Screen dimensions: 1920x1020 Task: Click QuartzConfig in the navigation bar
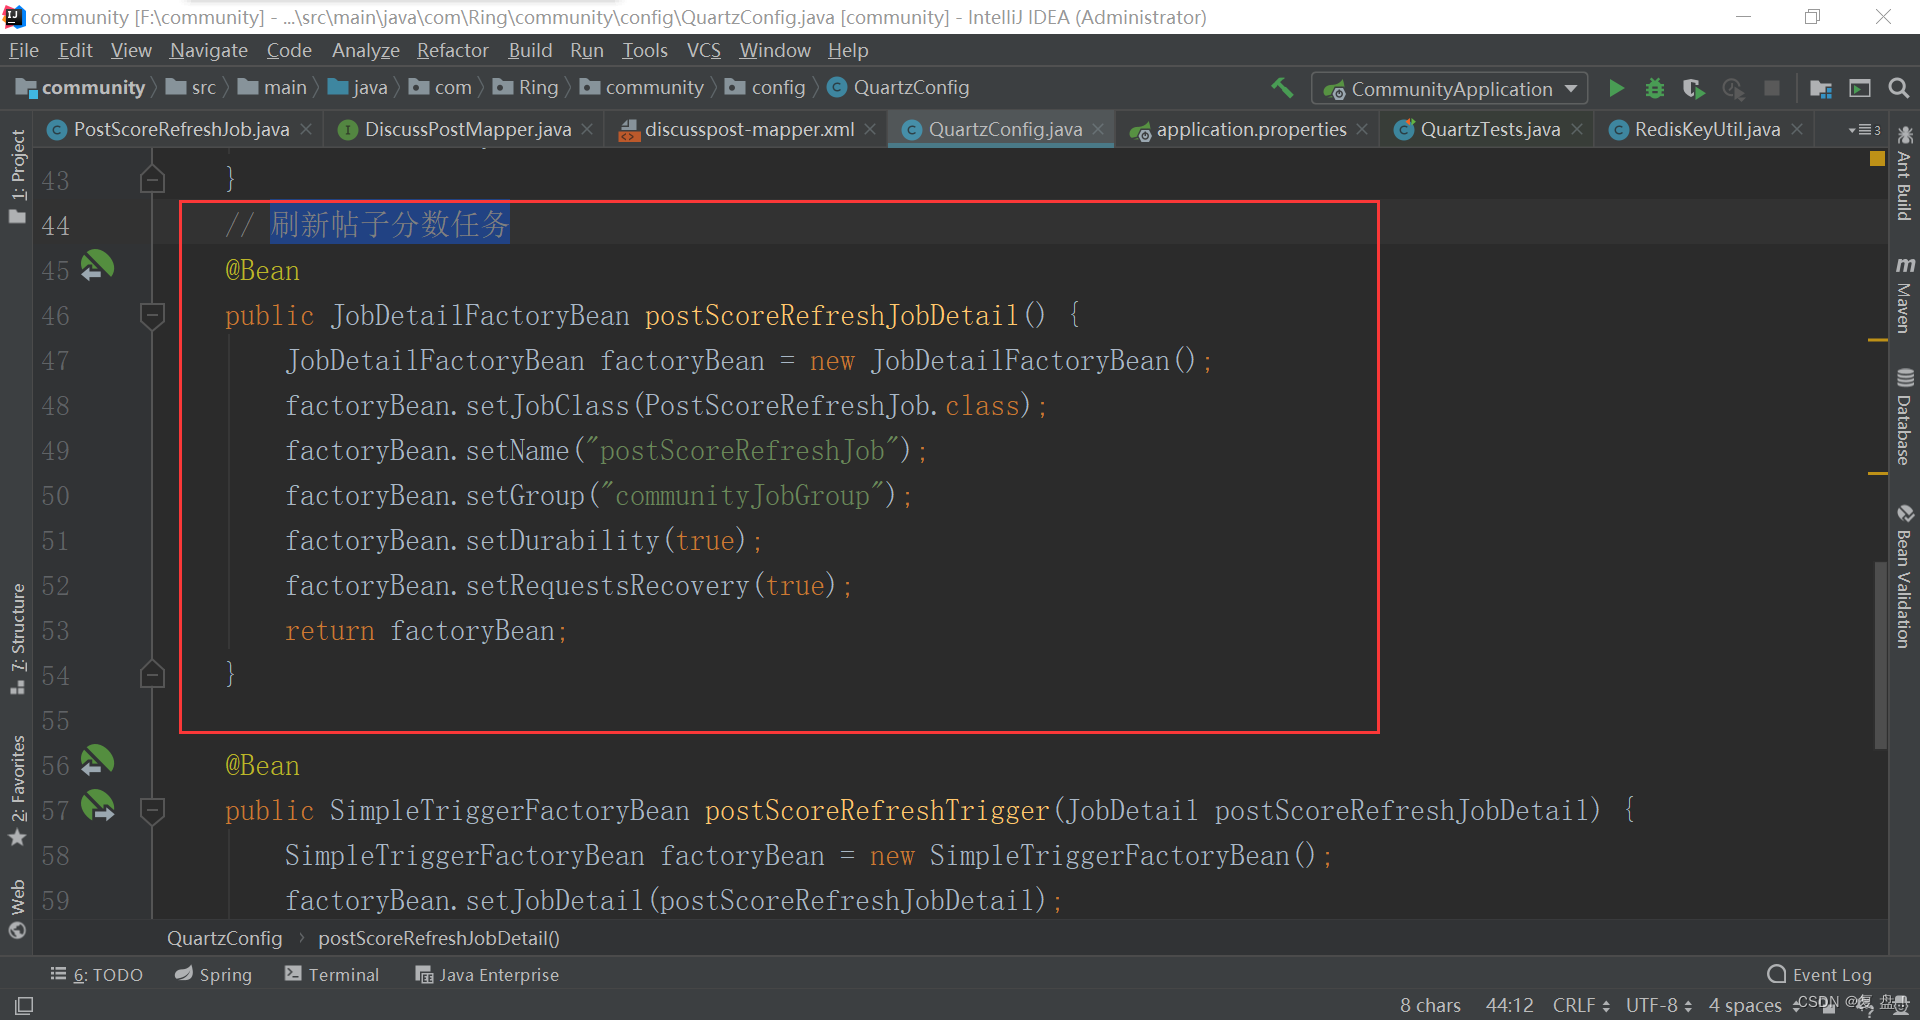pyautogui.click(x=898, y=88)
